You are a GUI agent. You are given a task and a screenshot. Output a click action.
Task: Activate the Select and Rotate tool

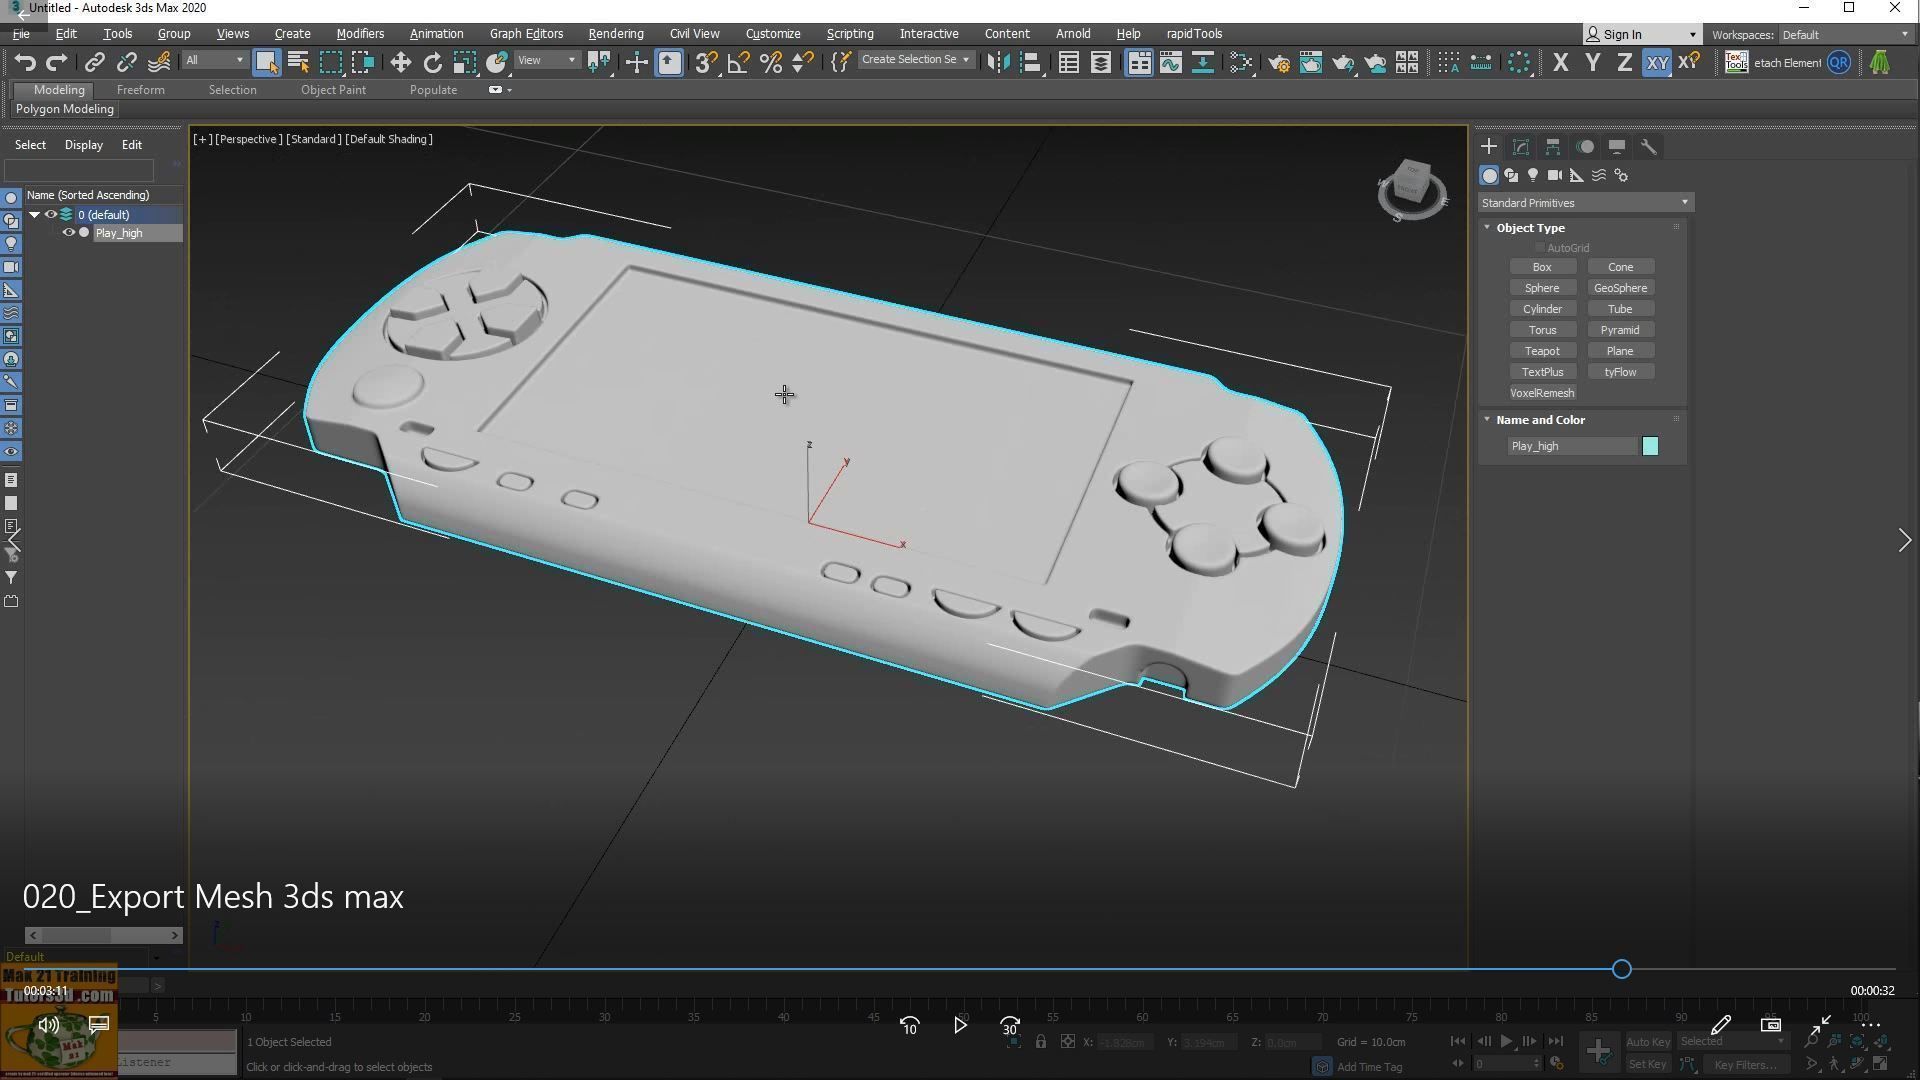432,63
